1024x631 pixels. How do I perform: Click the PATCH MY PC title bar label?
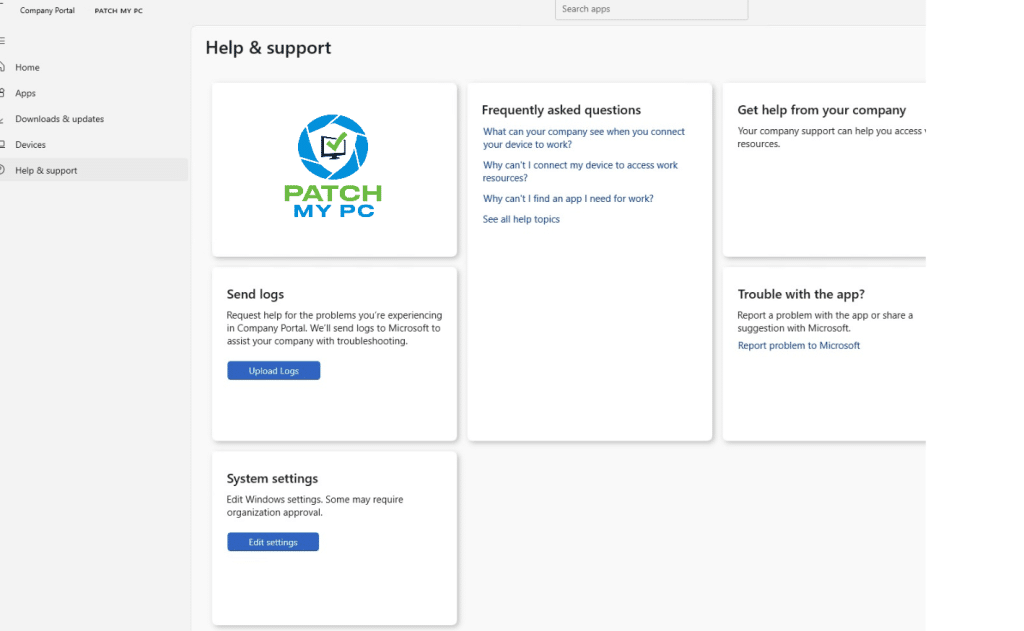[x=118, y=10]
